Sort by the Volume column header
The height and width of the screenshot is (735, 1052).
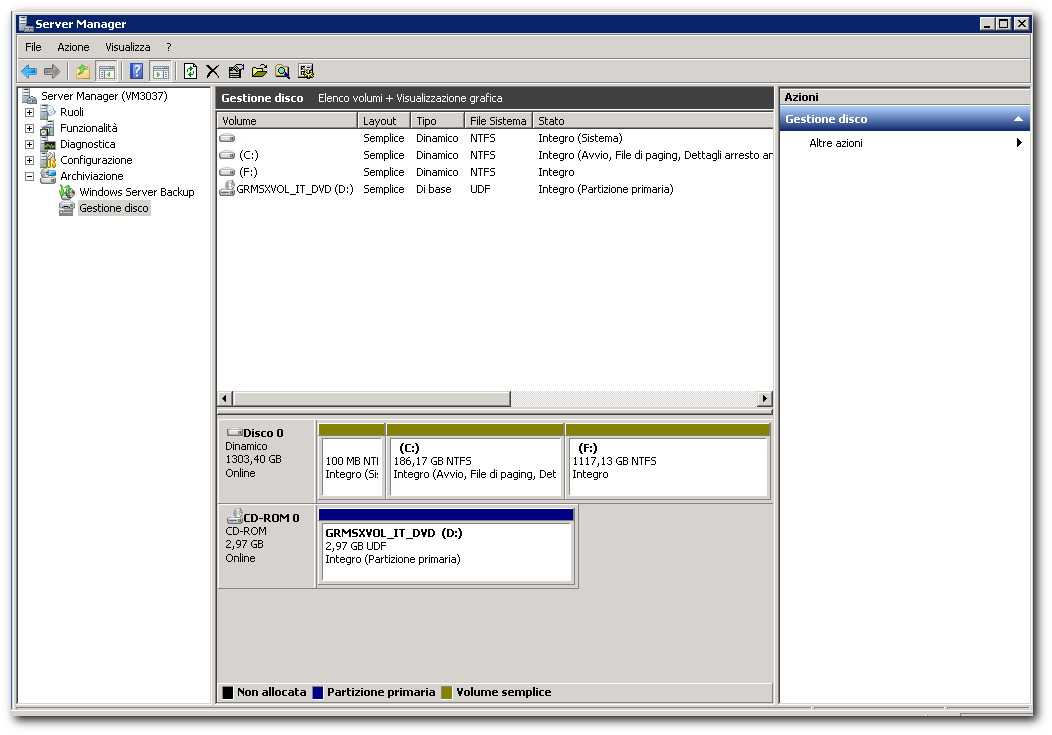(287, 121)
